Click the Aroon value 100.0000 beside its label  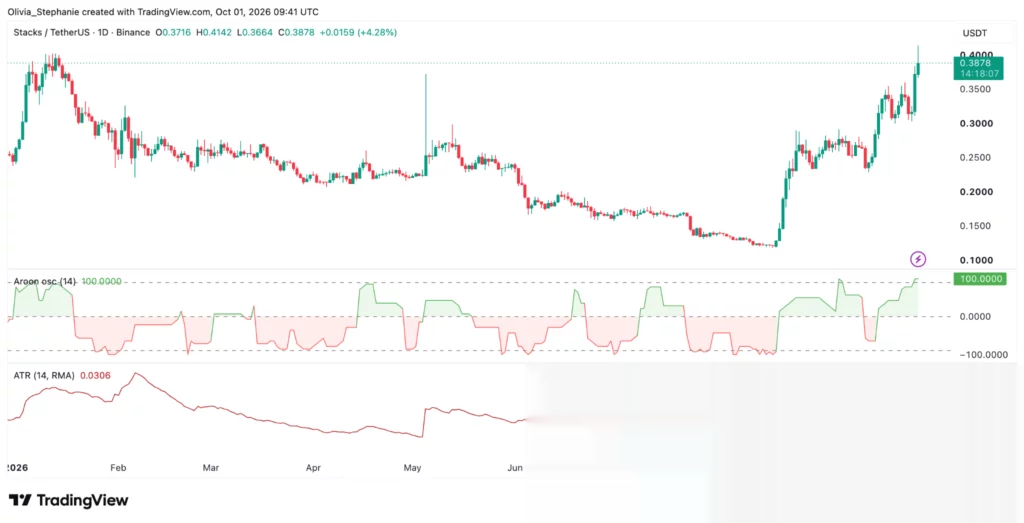coord(101,281)
